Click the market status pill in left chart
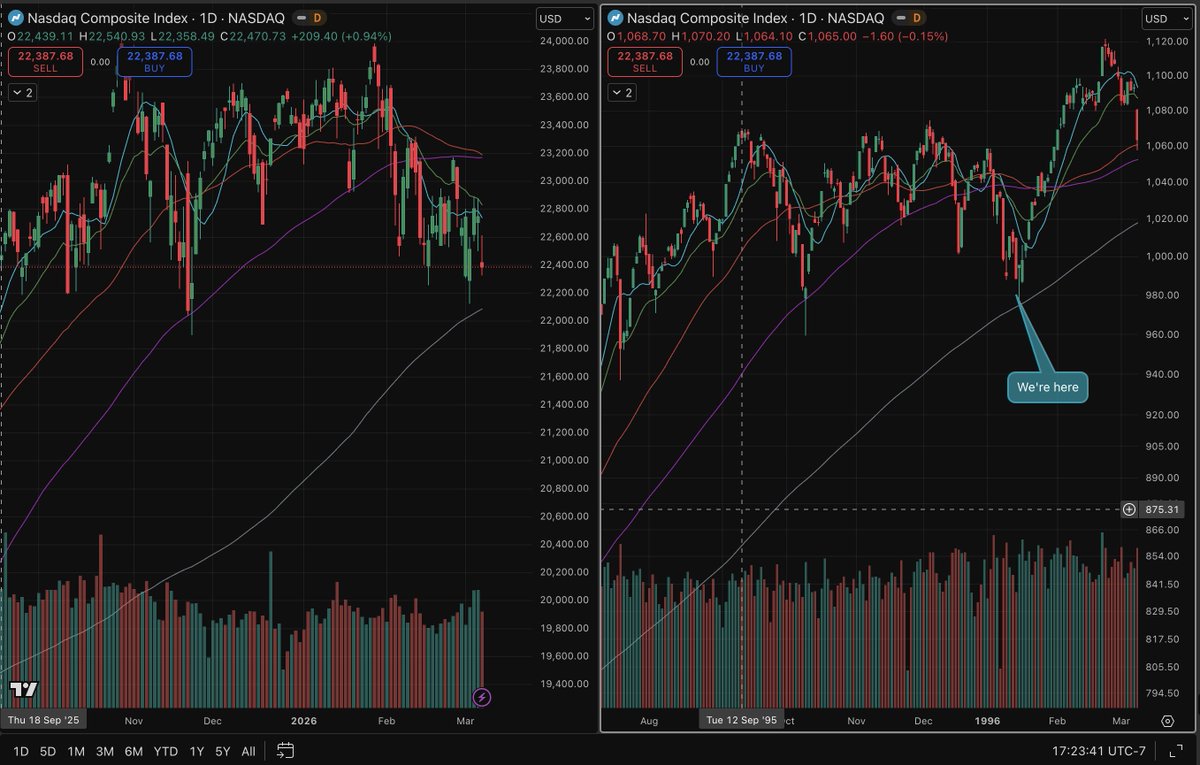 tap(299, 18)
